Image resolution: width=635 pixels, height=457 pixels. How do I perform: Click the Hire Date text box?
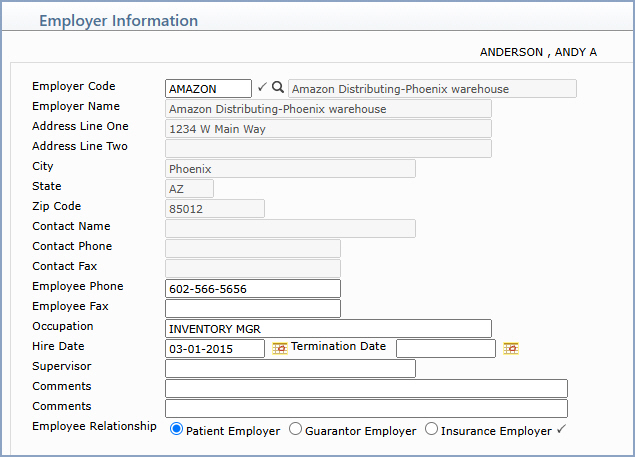click(x=215, y=348)
